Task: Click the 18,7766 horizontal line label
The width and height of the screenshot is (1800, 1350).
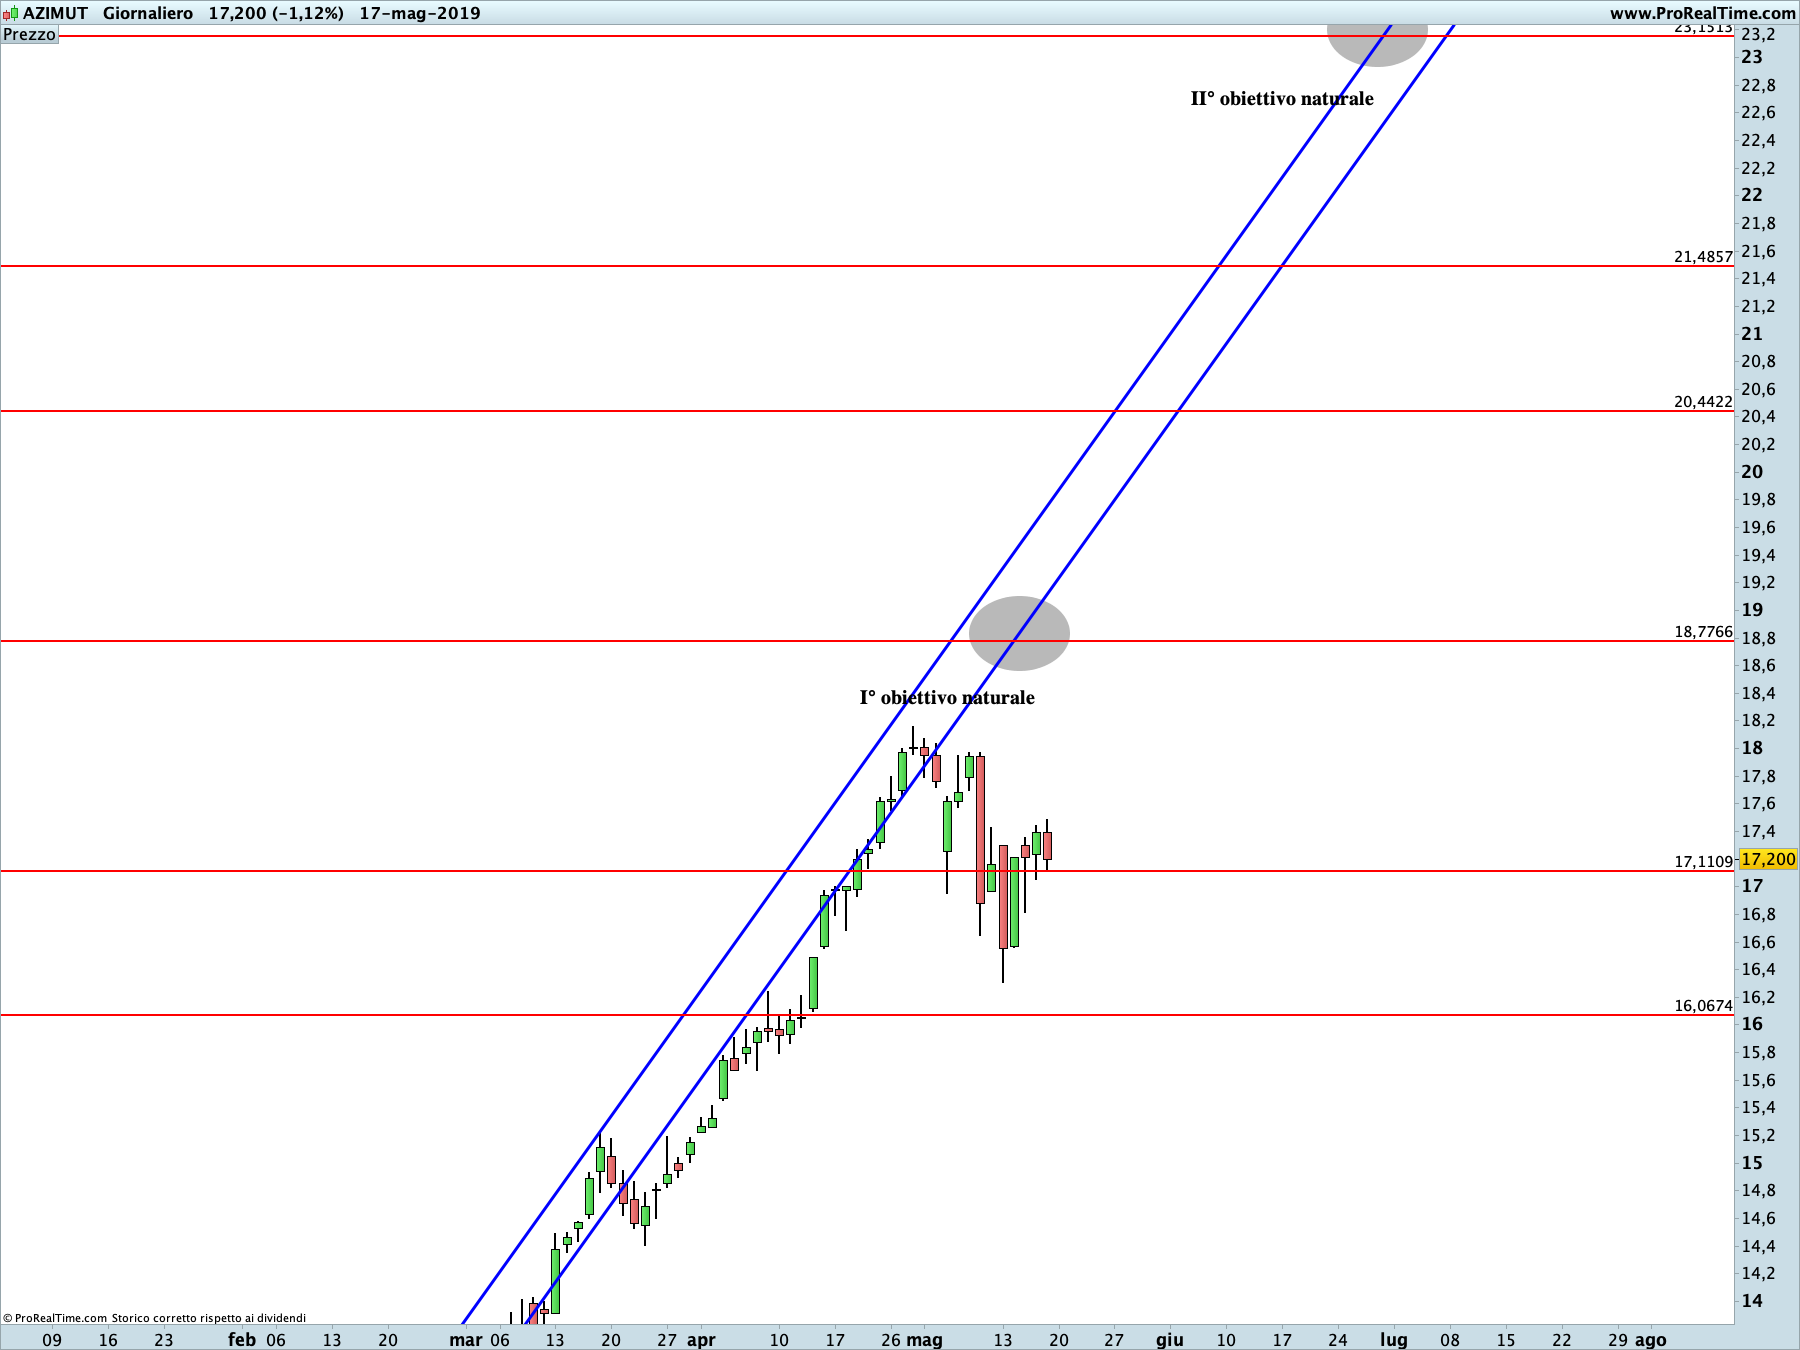Action: click(1703, 631)
